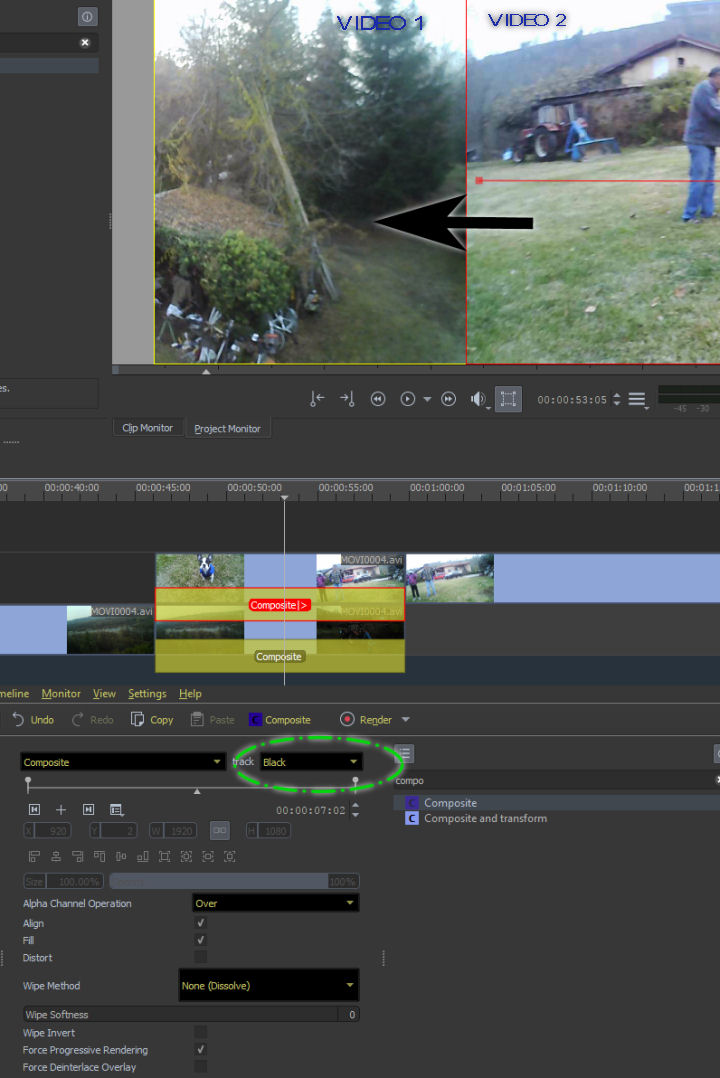Screen dimensions: 720x1078
Task: Enable the Wipe Invert checkbox
Action: [x=200, y=1032]
